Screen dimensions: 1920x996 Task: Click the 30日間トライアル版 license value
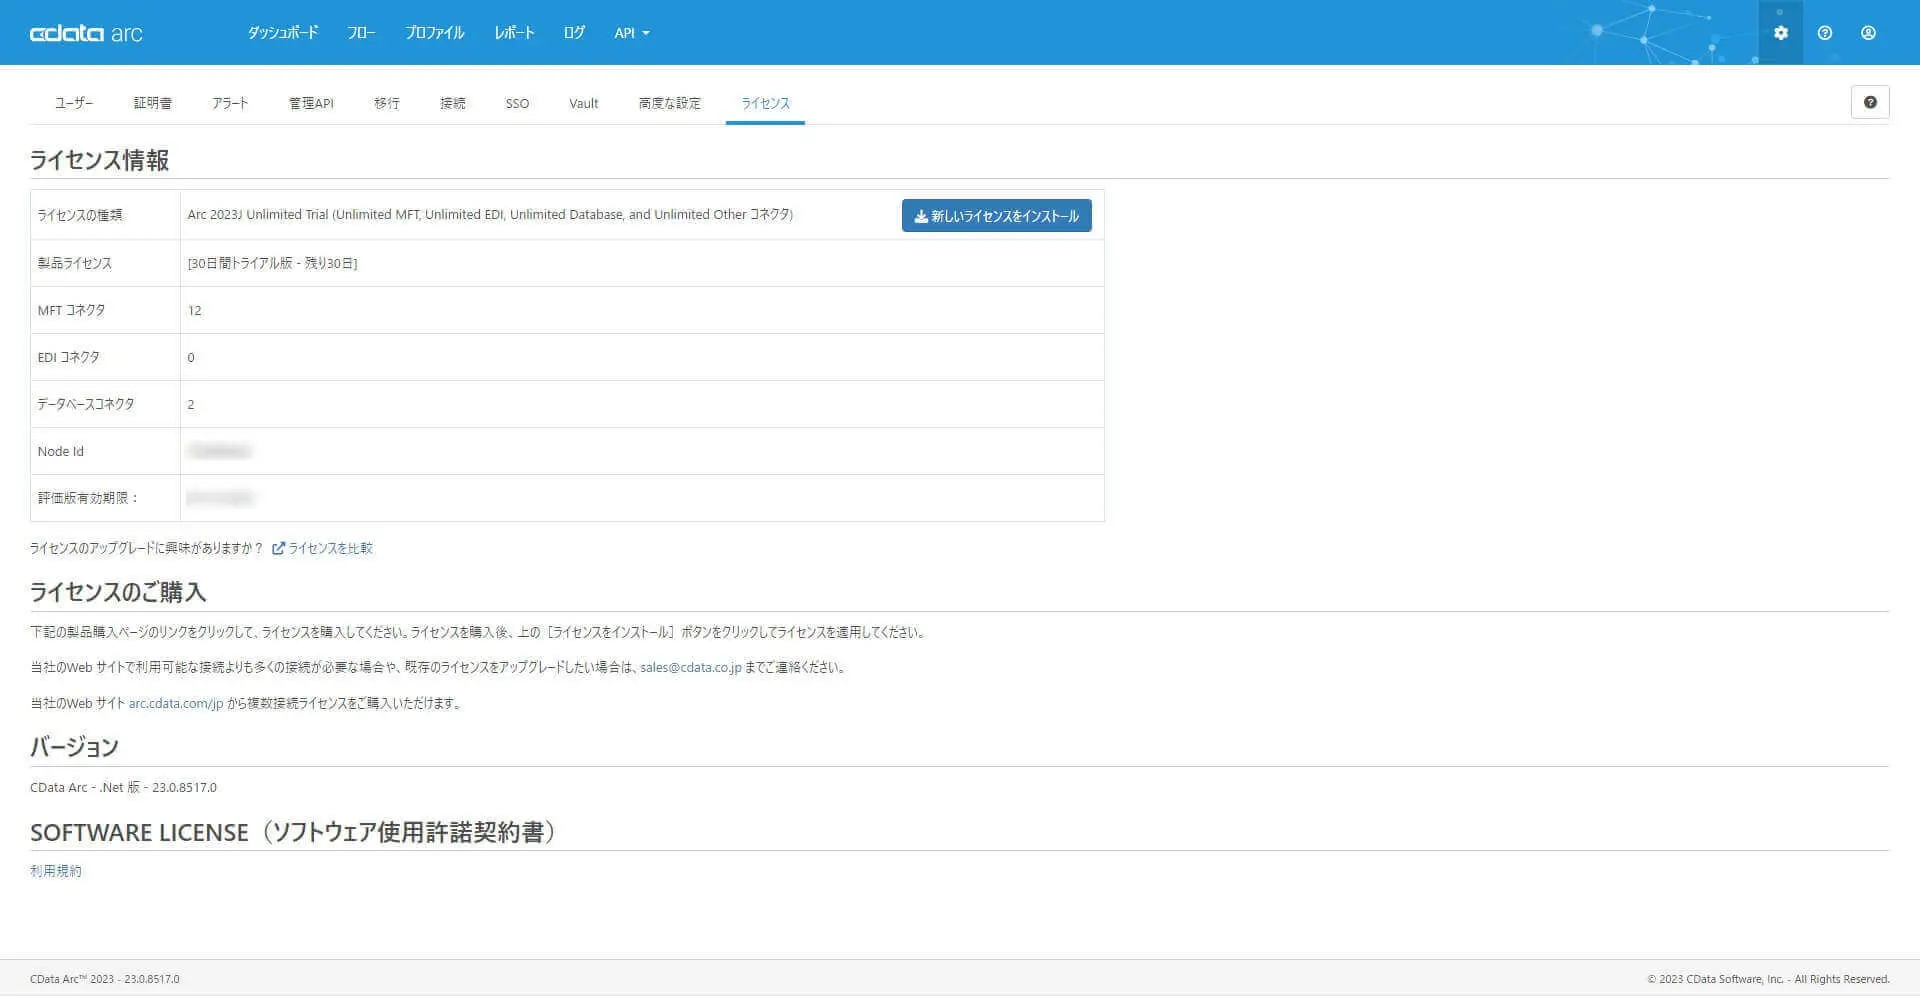coord(272,263)
